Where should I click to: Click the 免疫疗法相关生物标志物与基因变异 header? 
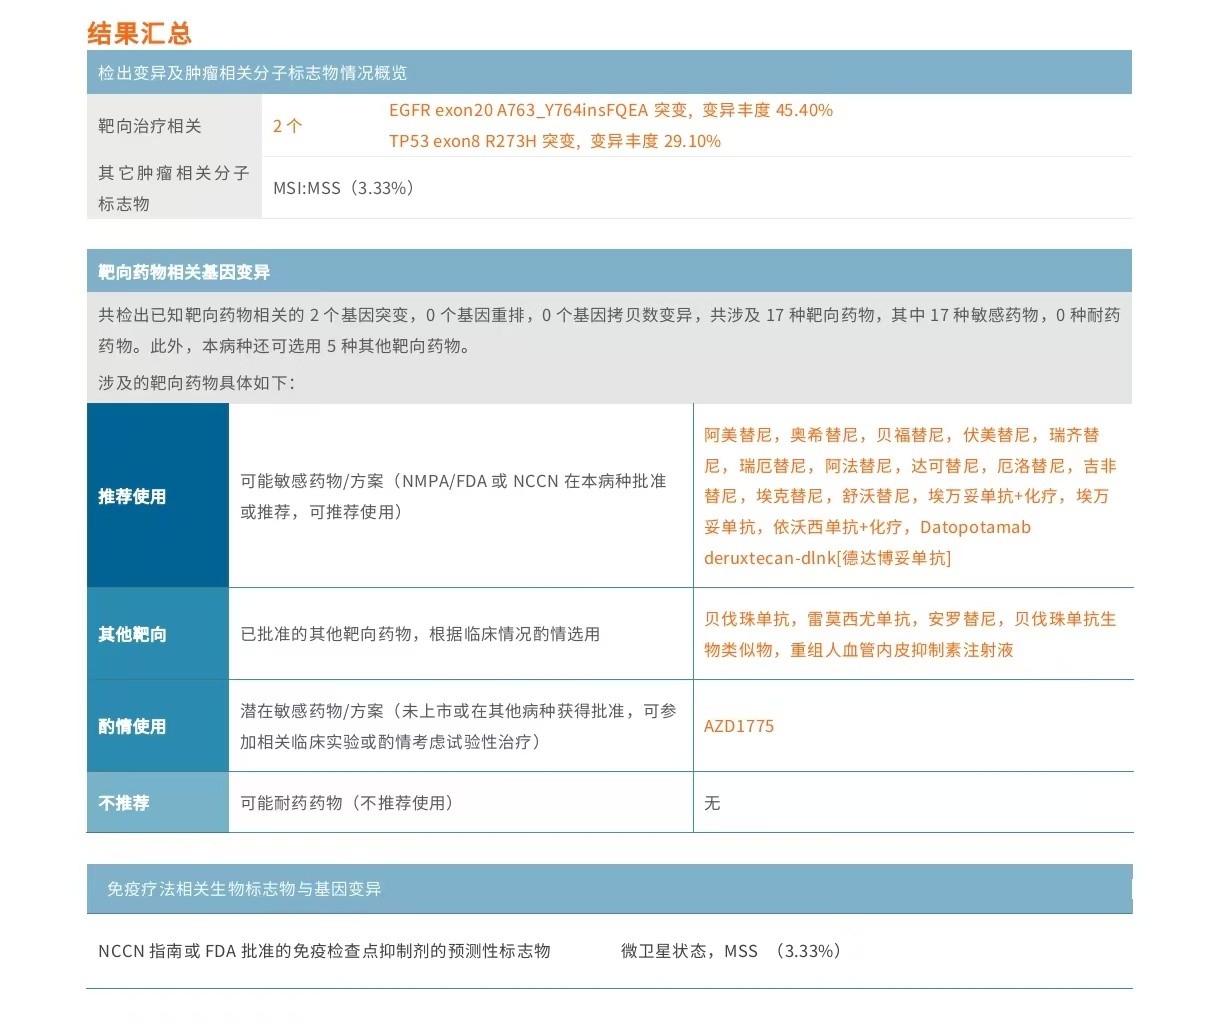pos(244,889)
